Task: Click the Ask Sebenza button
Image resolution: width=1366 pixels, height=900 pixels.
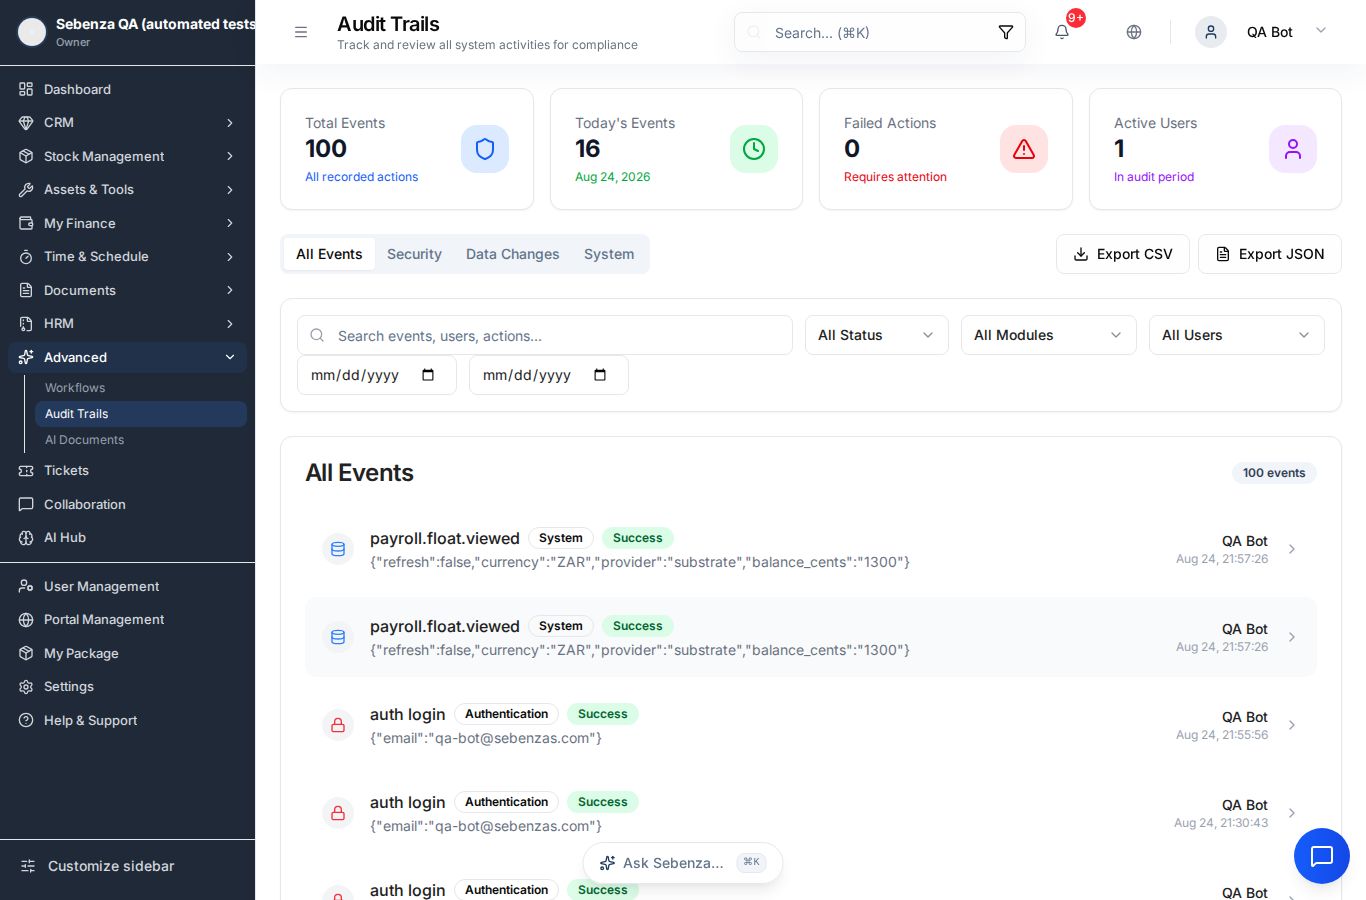Action: coord(683,863)
